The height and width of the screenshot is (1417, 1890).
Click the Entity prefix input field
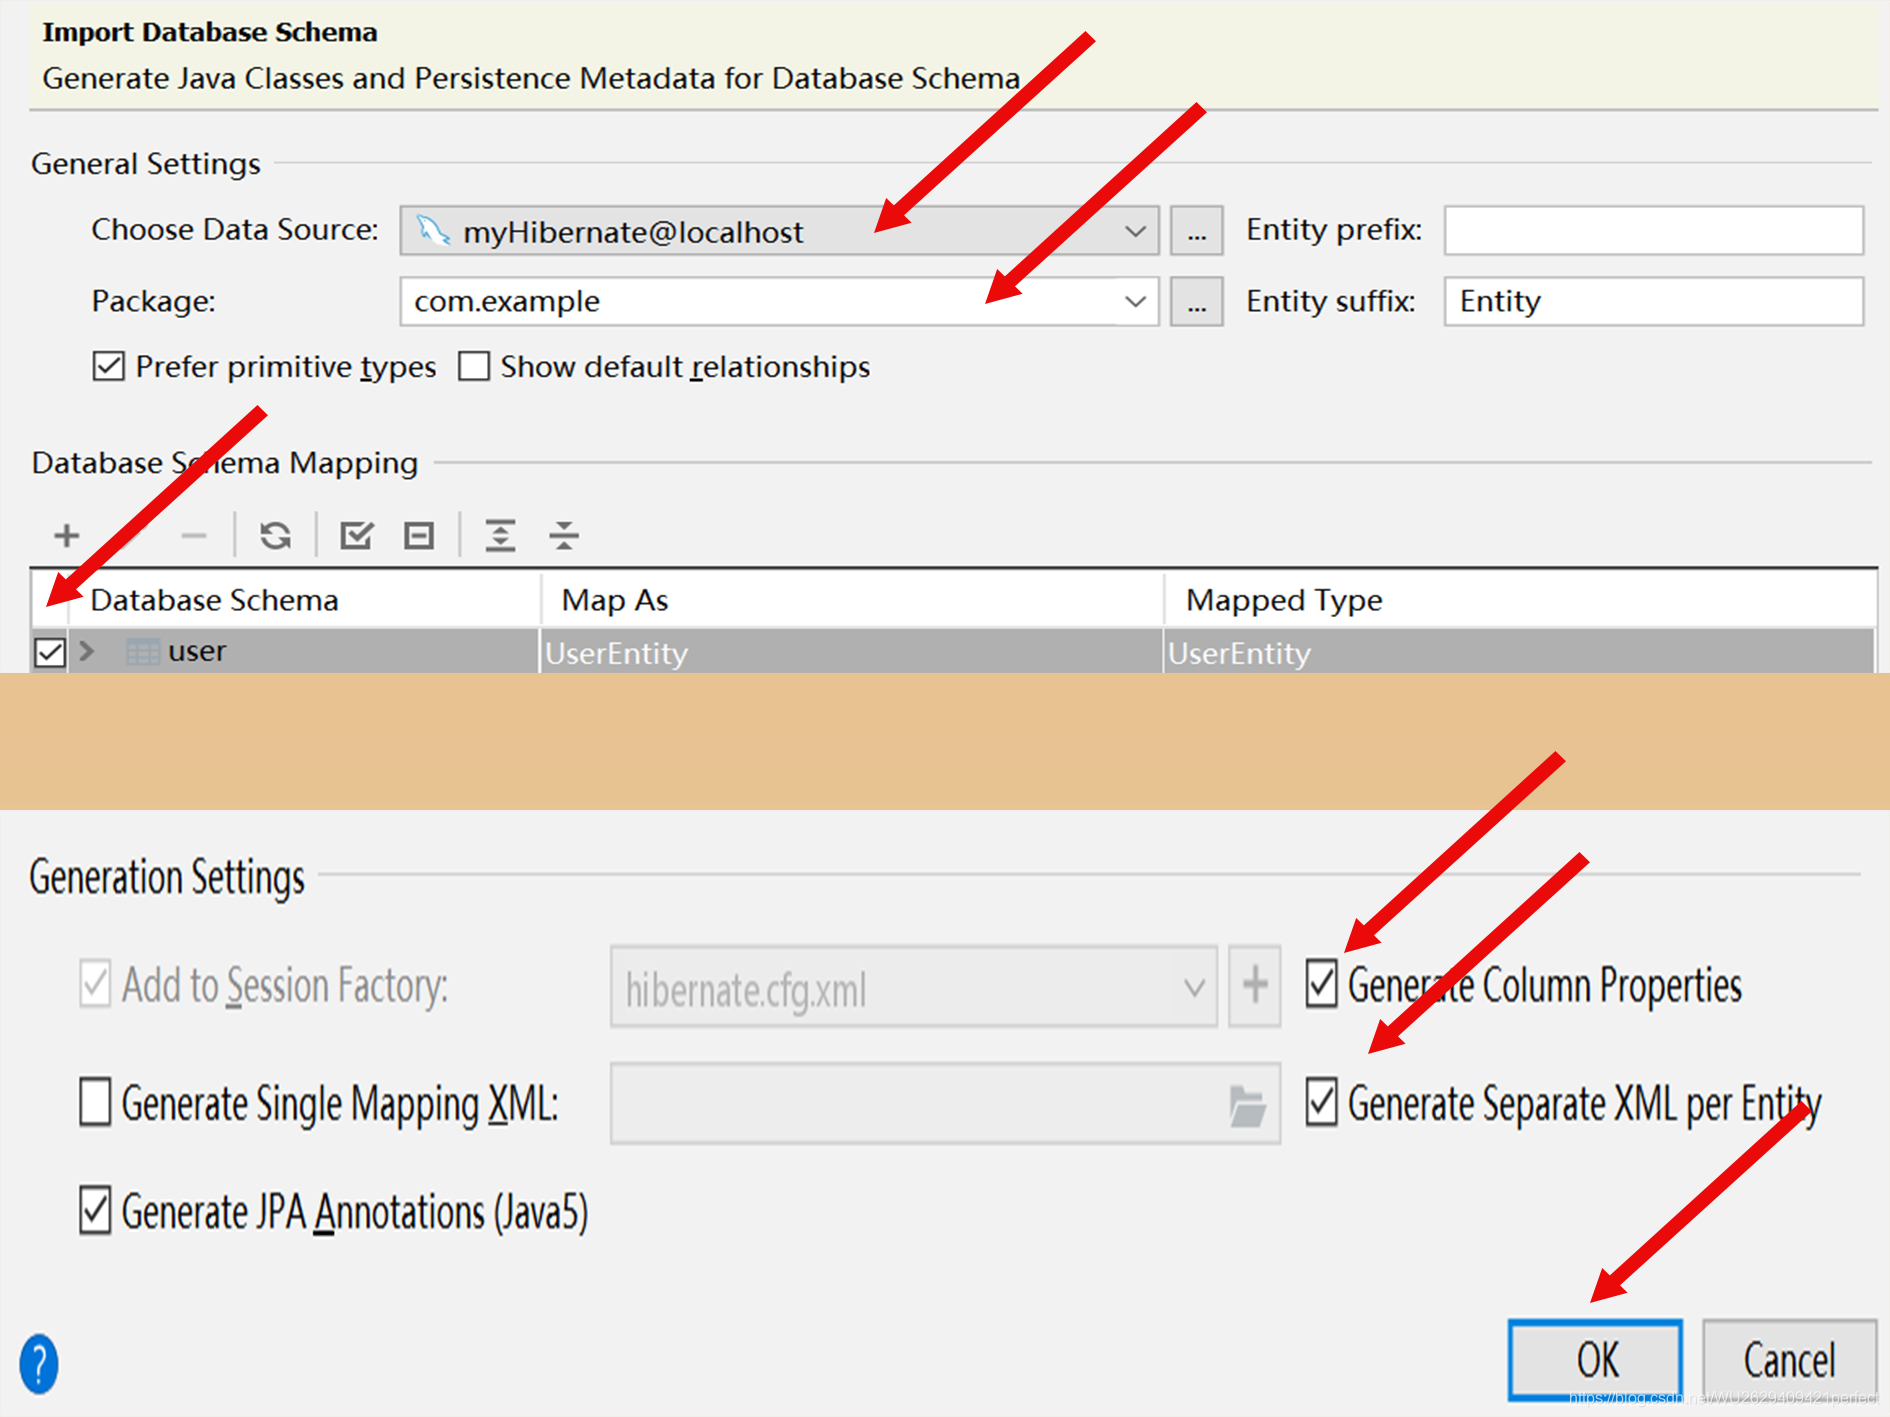[x=1653, y=231]
